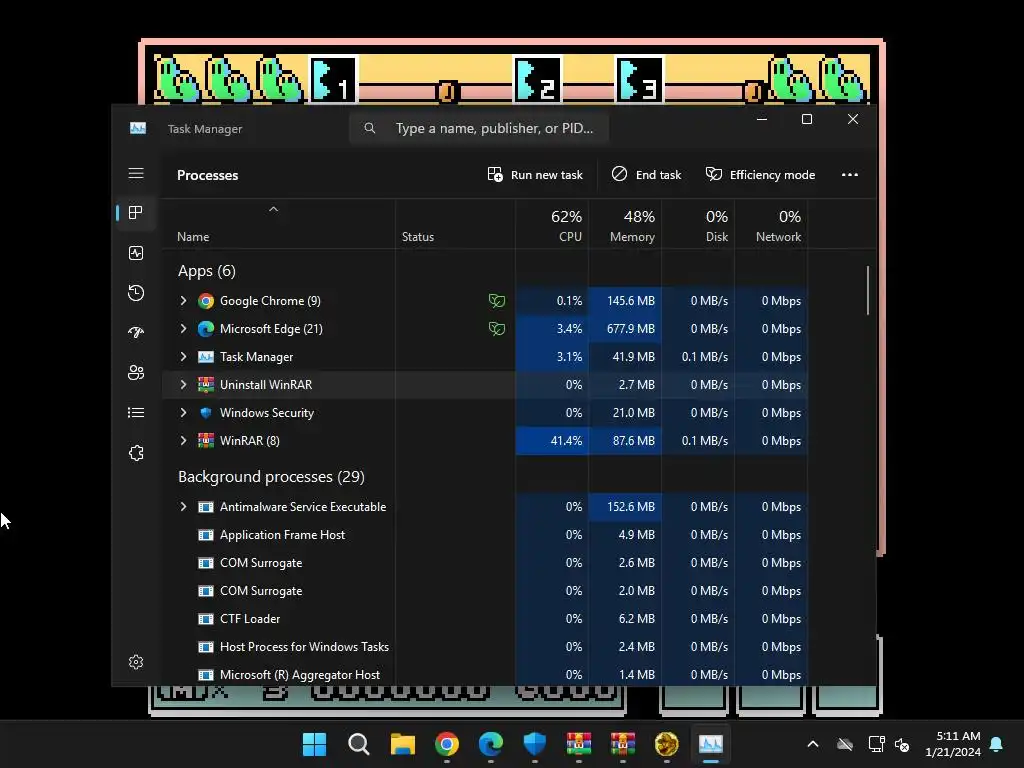Click the vertical scrollbar of process list
The image size is (1024, 768).
coord(868,290)
